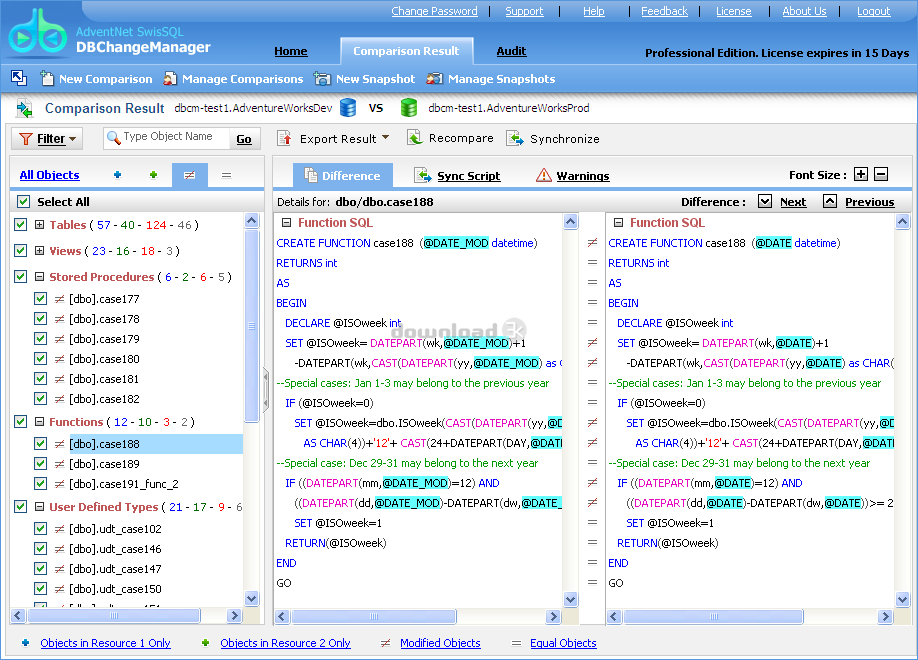
Task: Collapse left Function SQL section
Action: [286, 223]
